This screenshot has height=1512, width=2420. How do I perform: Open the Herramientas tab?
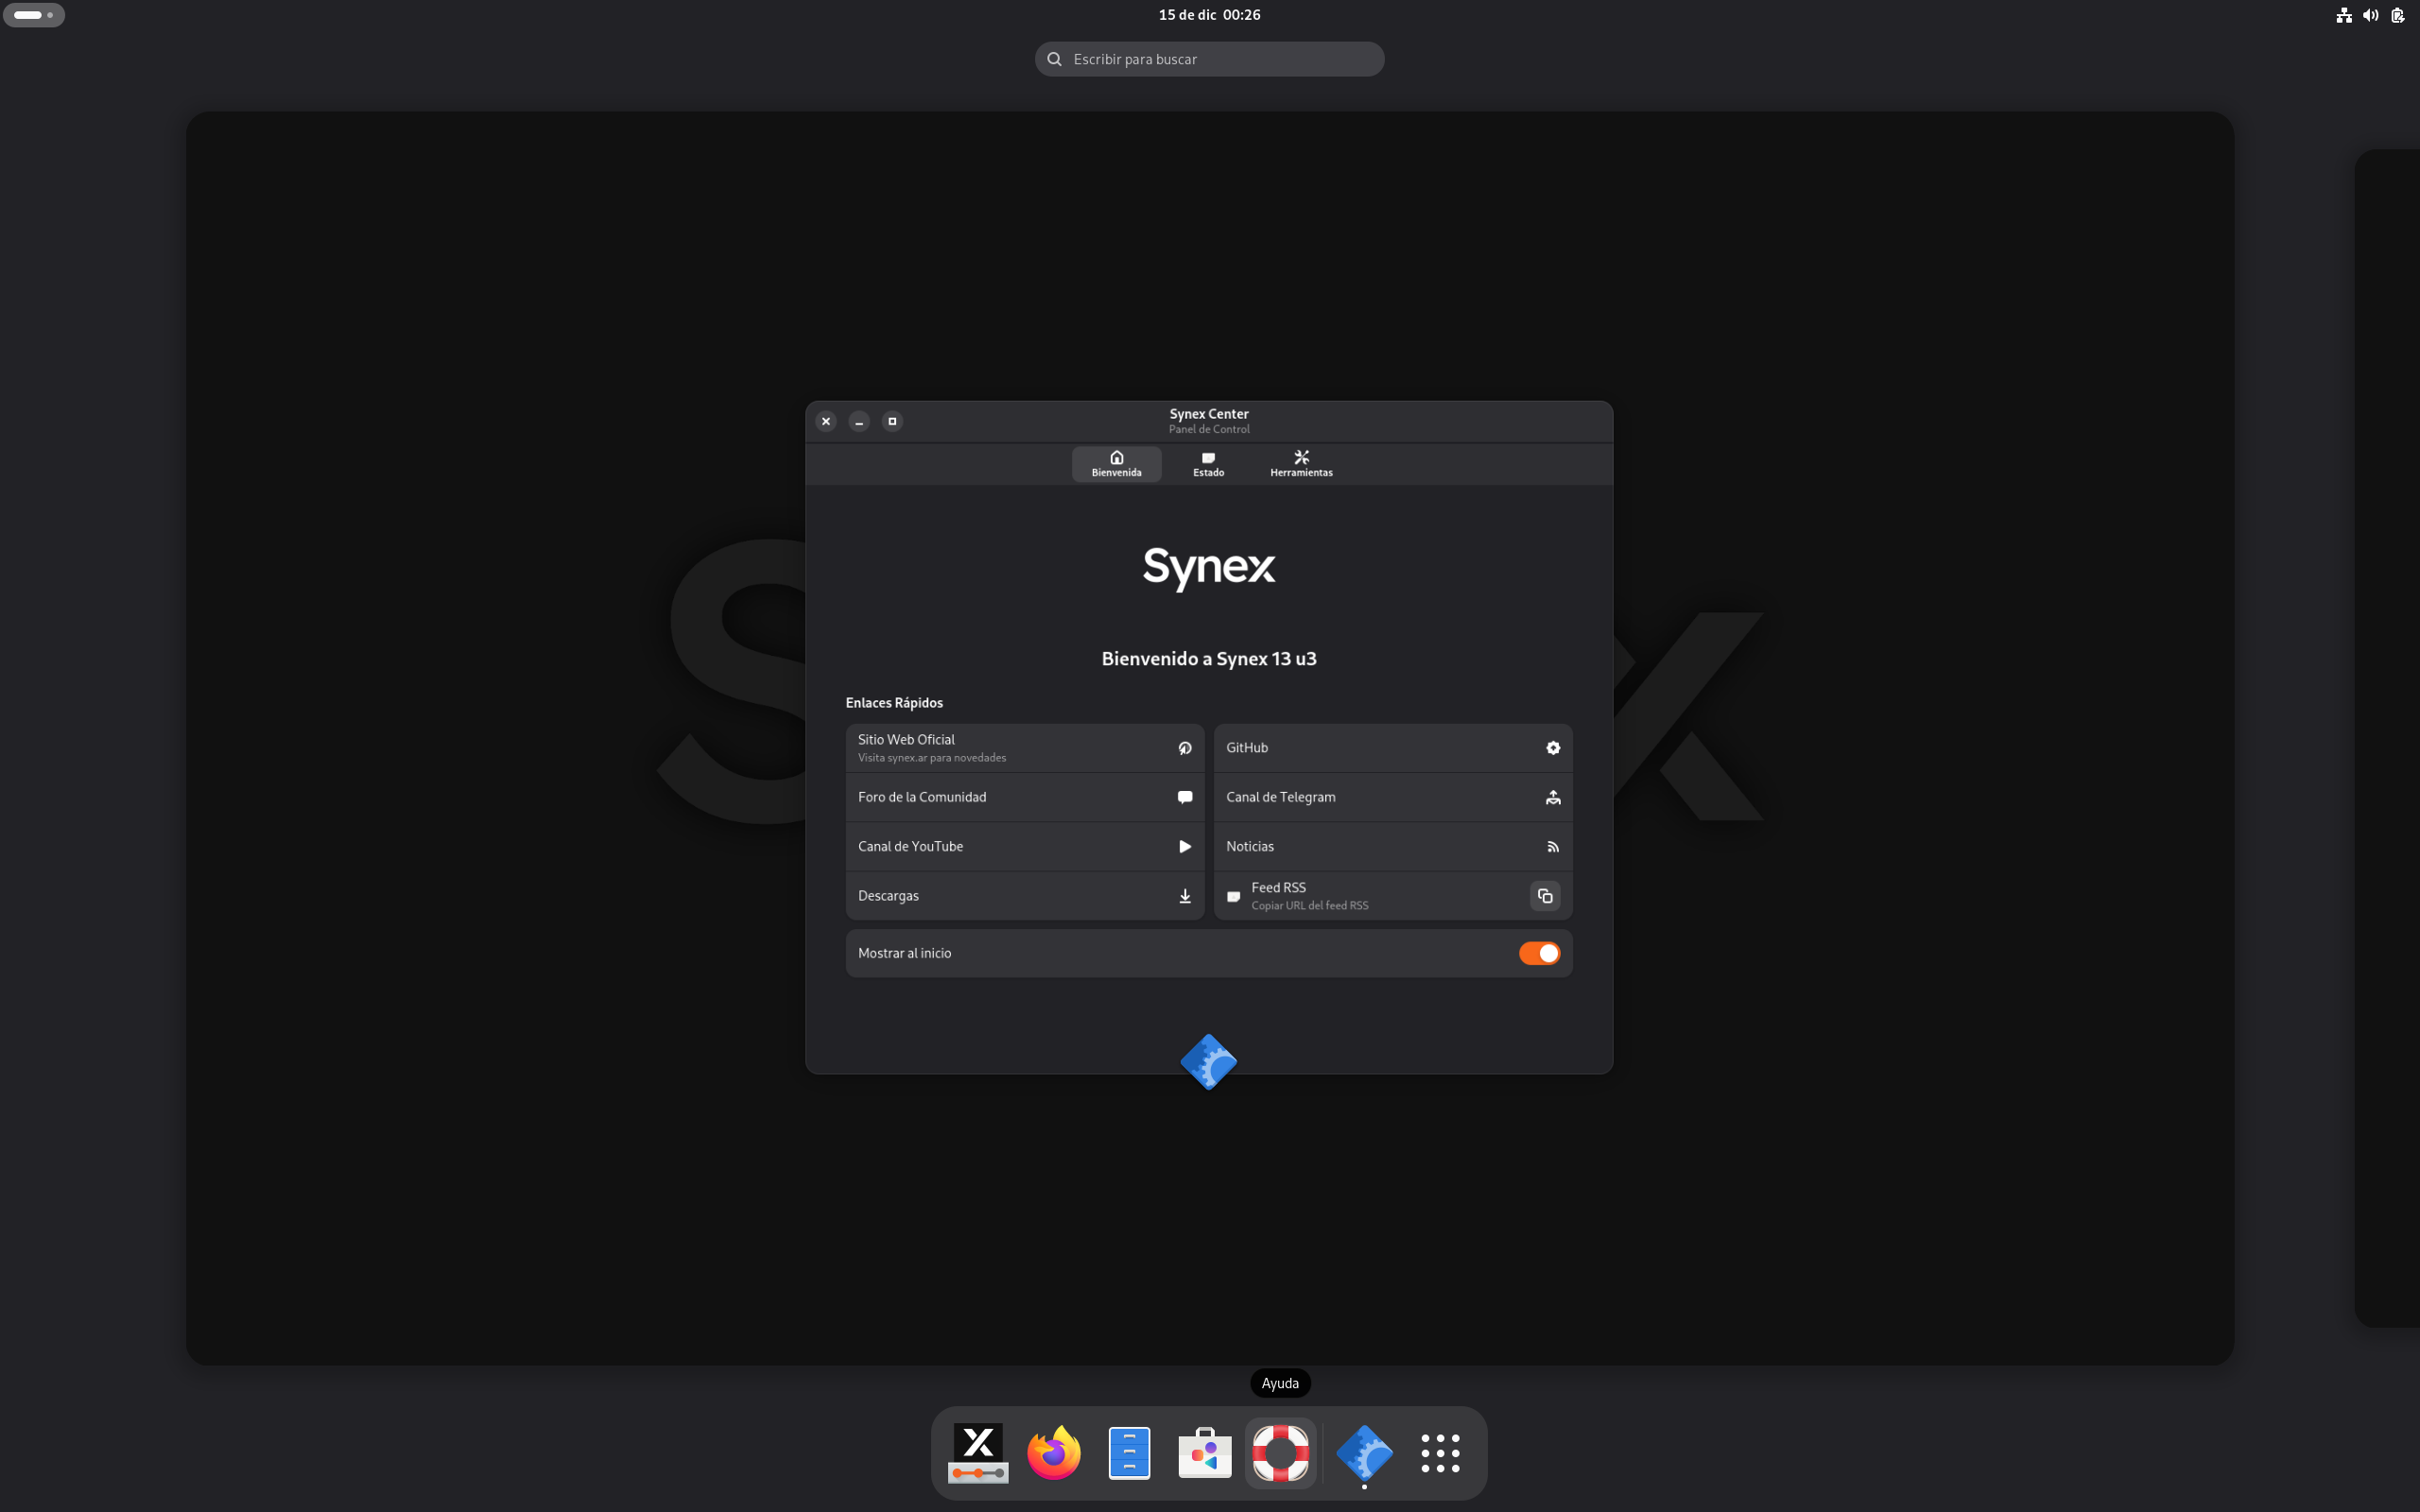pyautogui.click(x=1301, y=464)
